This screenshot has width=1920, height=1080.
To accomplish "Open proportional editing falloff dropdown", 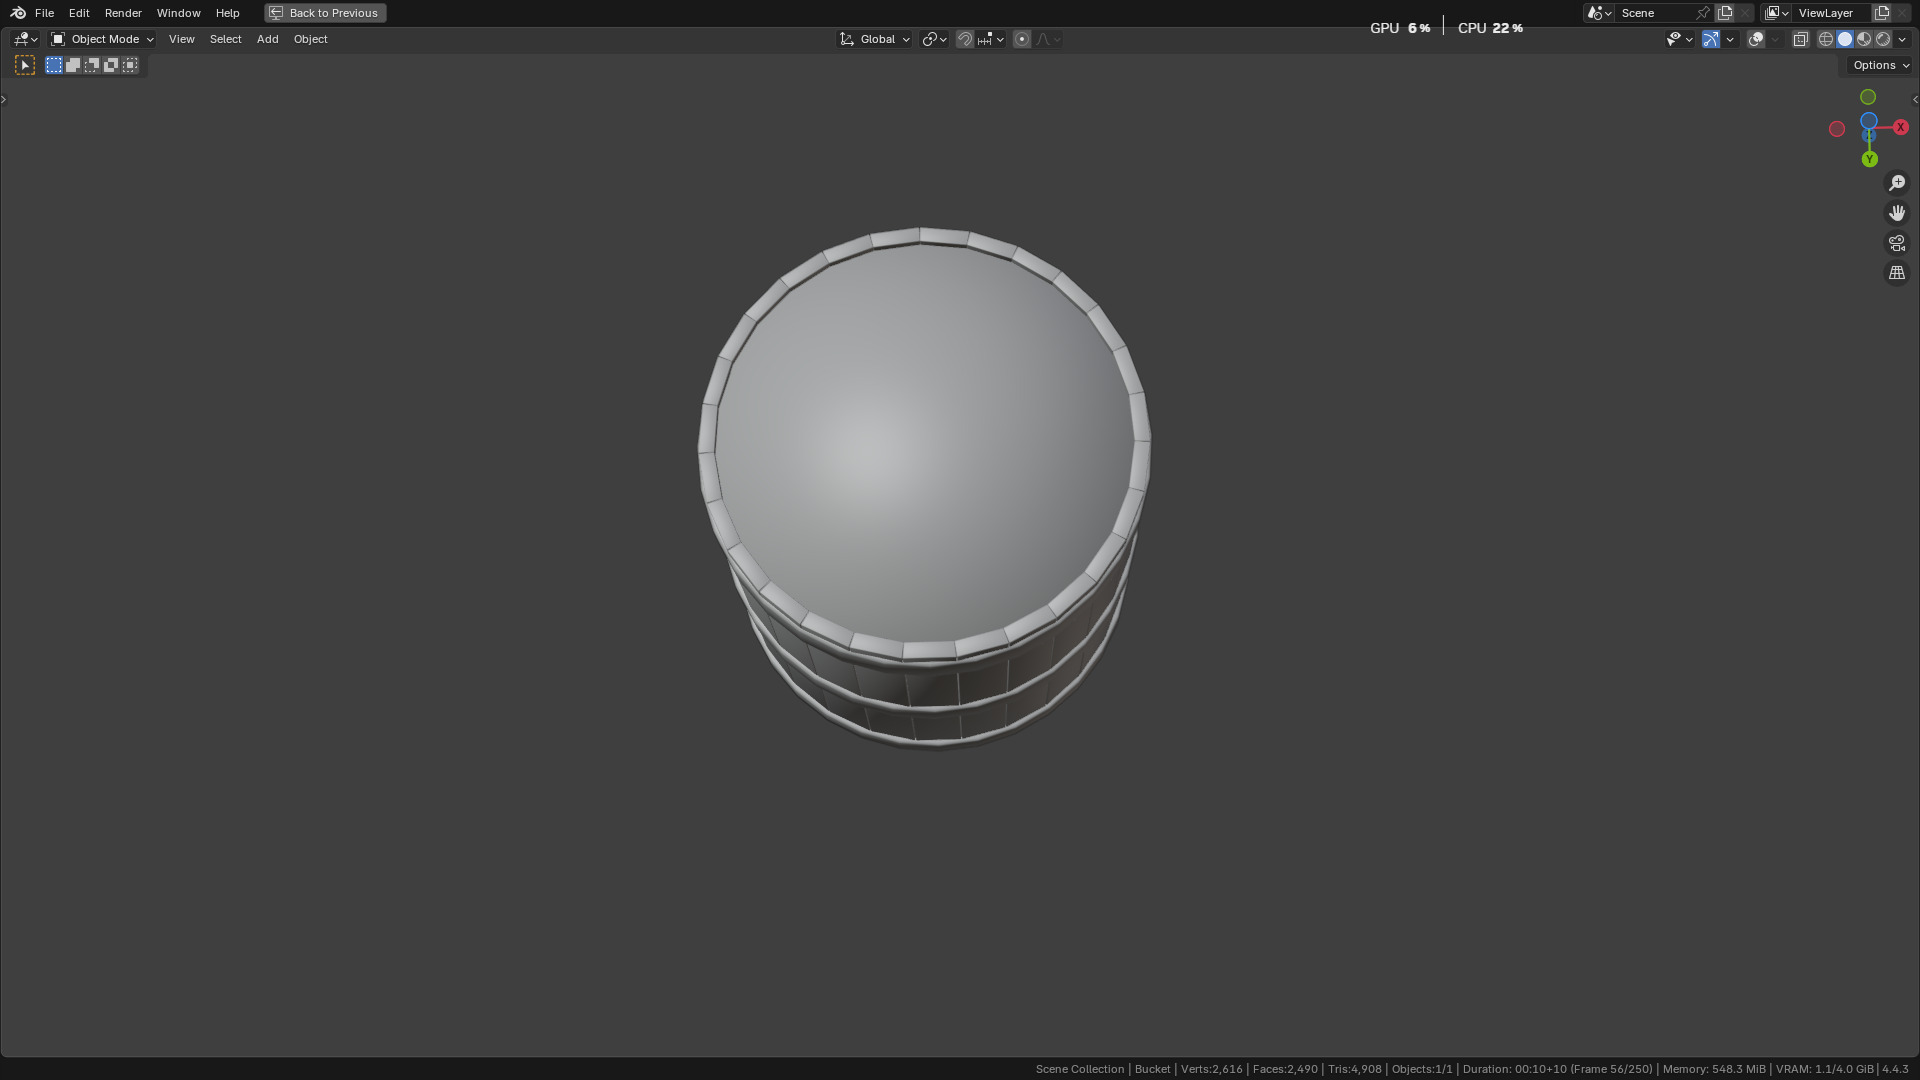I will coord(1048,39).
